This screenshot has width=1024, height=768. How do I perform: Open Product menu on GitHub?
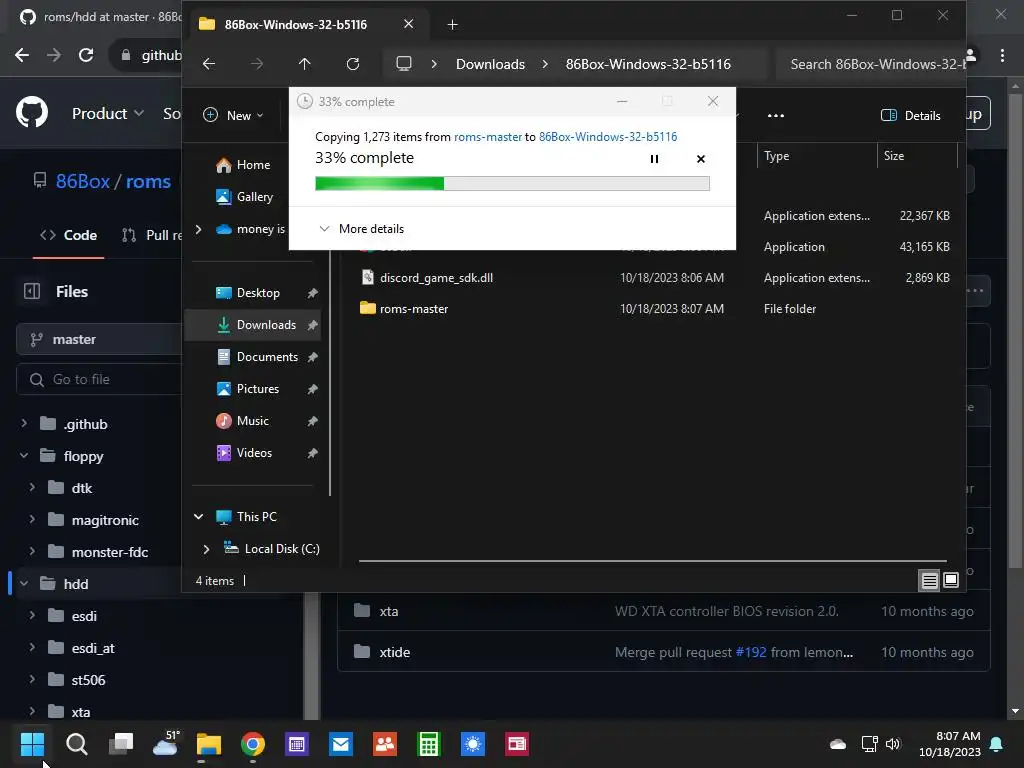pos(108,114)
